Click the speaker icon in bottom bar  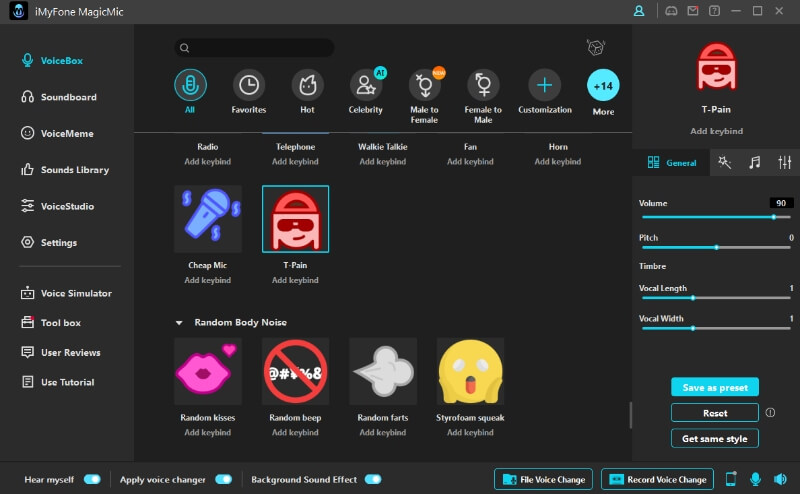pyautogui.click(x=780, y=479)
